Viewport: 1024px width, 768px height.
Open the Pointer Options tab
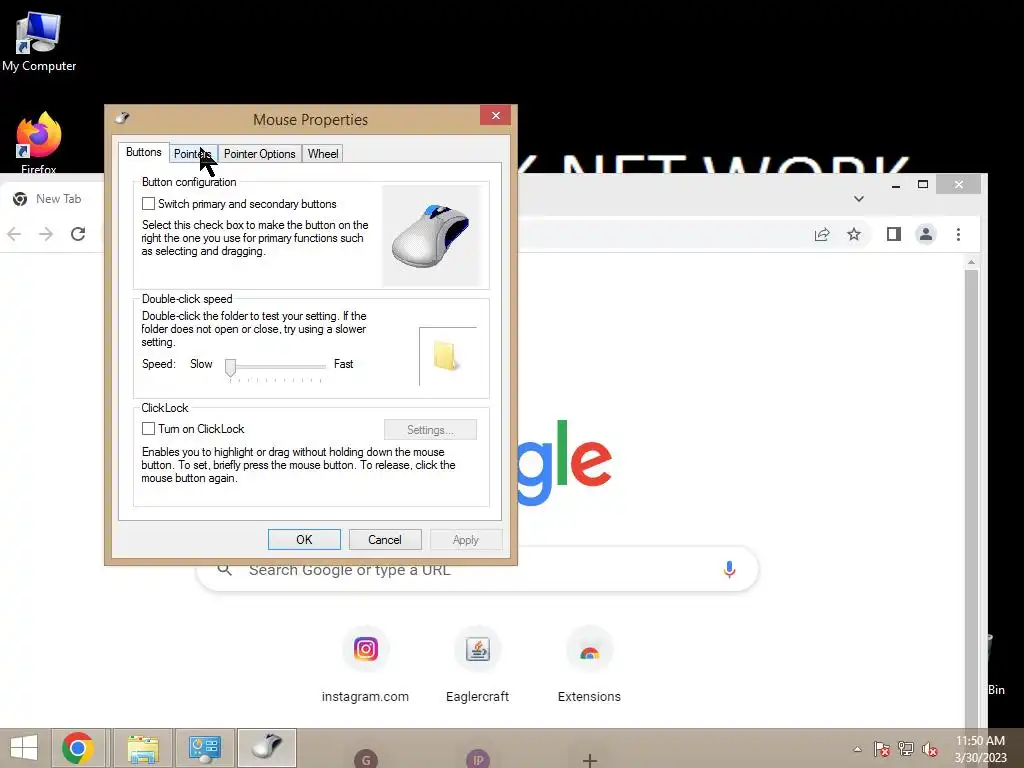click(x=259, y=153)
